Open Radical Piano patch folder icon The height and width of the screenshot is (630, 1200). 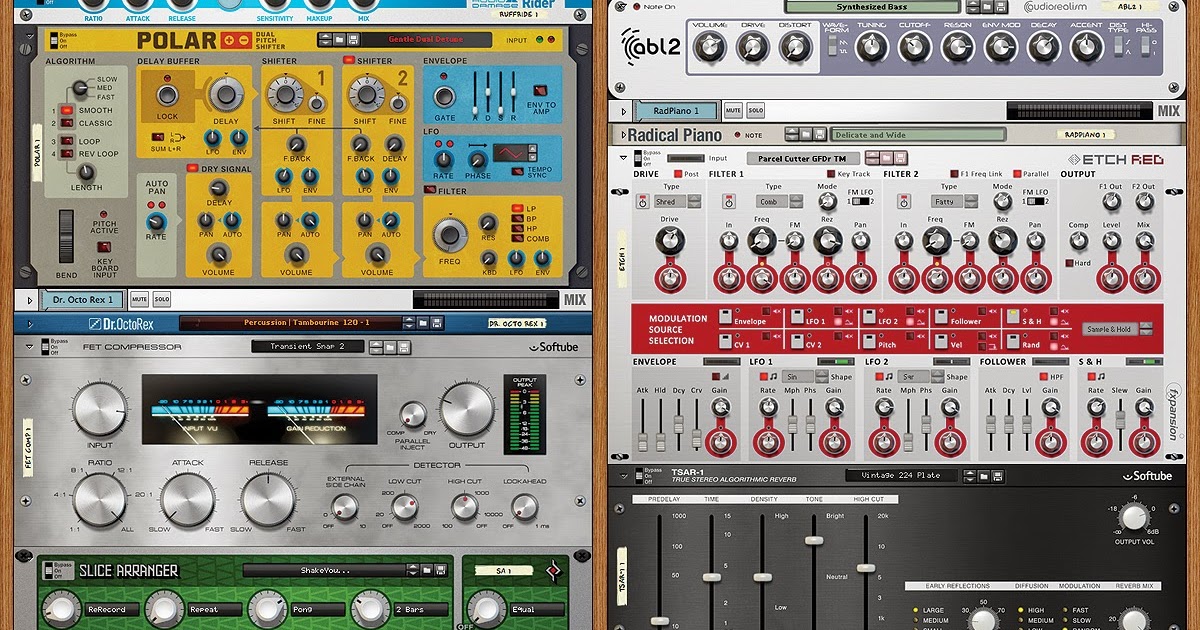click(x=806, y=134)
